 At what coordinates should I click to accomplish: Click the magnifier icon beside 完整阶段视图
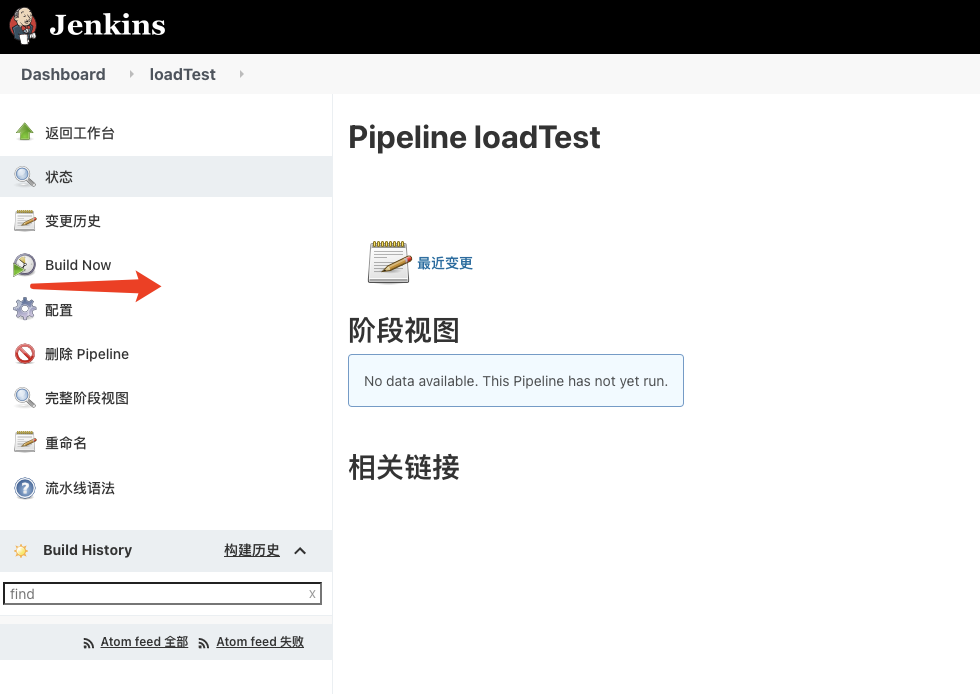click(25, 398)
